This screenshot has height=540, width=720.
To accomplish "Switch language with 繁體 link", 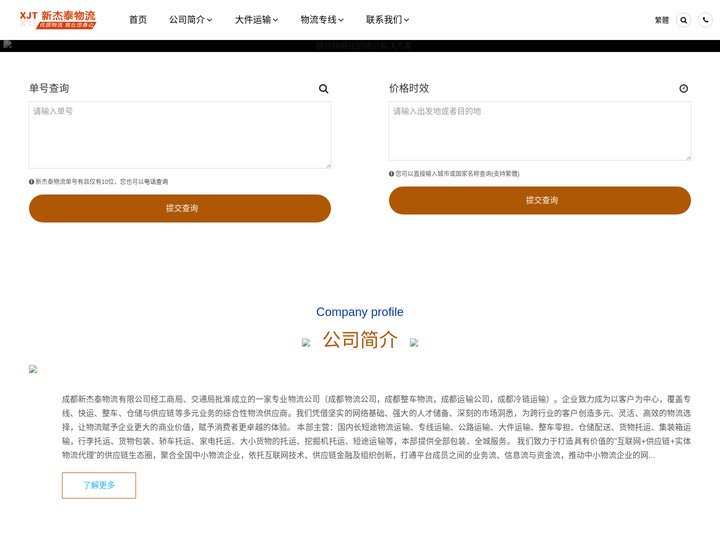I will (x=662, y=20).
